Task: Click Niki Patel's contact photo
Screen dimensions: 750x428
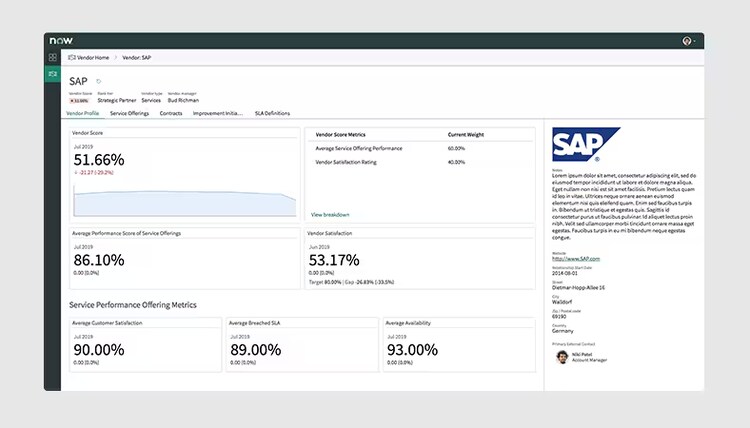Action: 562,357
